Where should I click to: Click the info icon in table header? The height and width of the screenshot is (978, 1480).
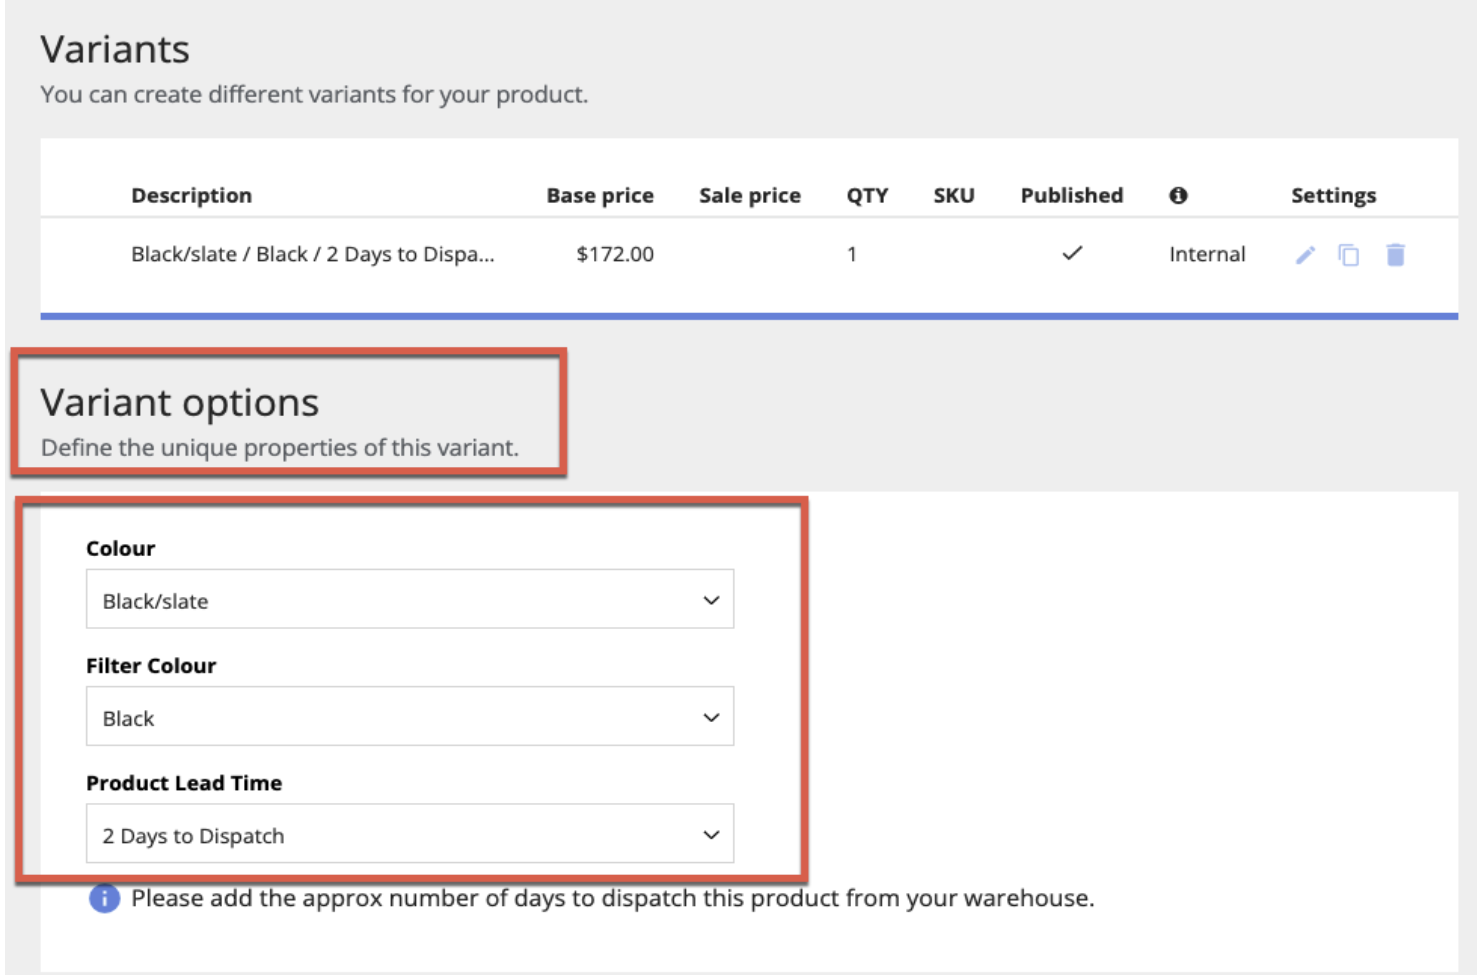click(1178, 195)
